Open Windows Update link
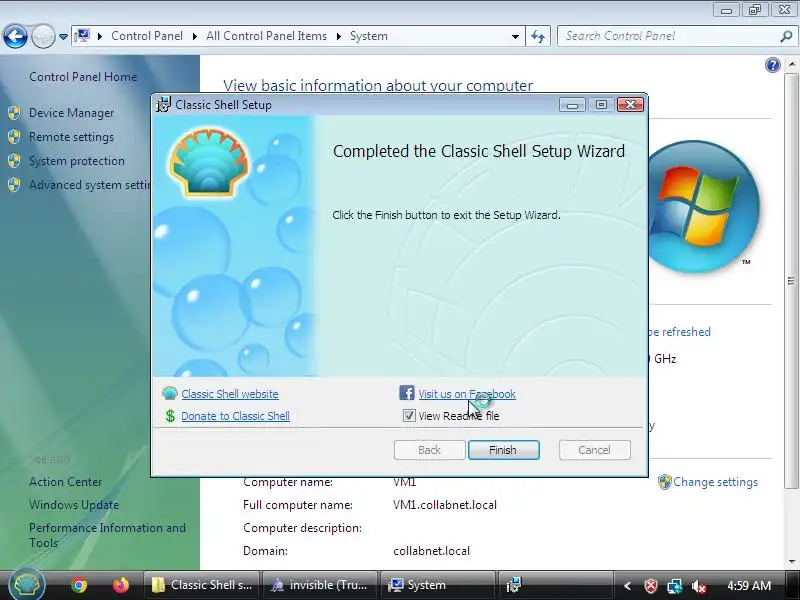This screenshot has height=600, width=800. [74, 505]
